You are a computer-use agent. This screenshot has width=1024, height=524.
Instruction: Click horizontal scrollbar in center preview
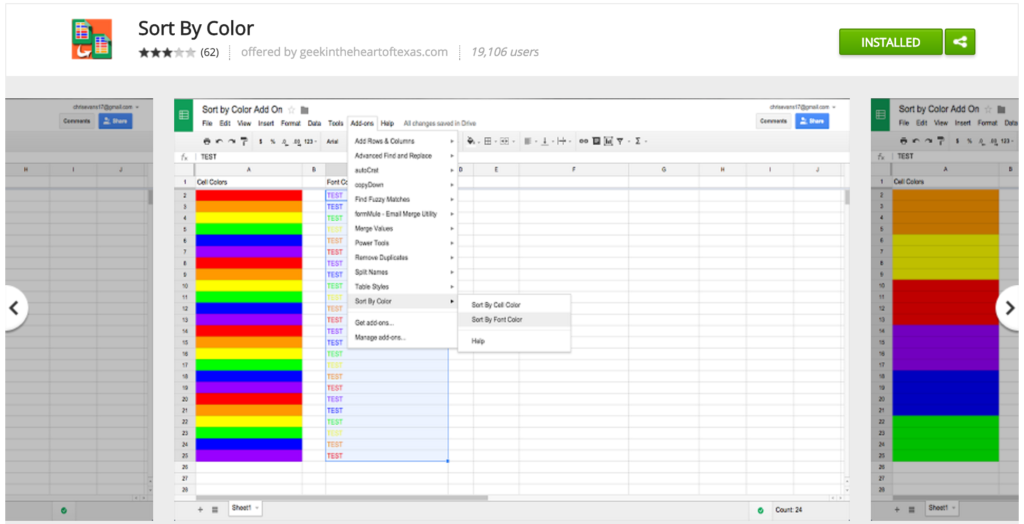click(x=341, y=498)
